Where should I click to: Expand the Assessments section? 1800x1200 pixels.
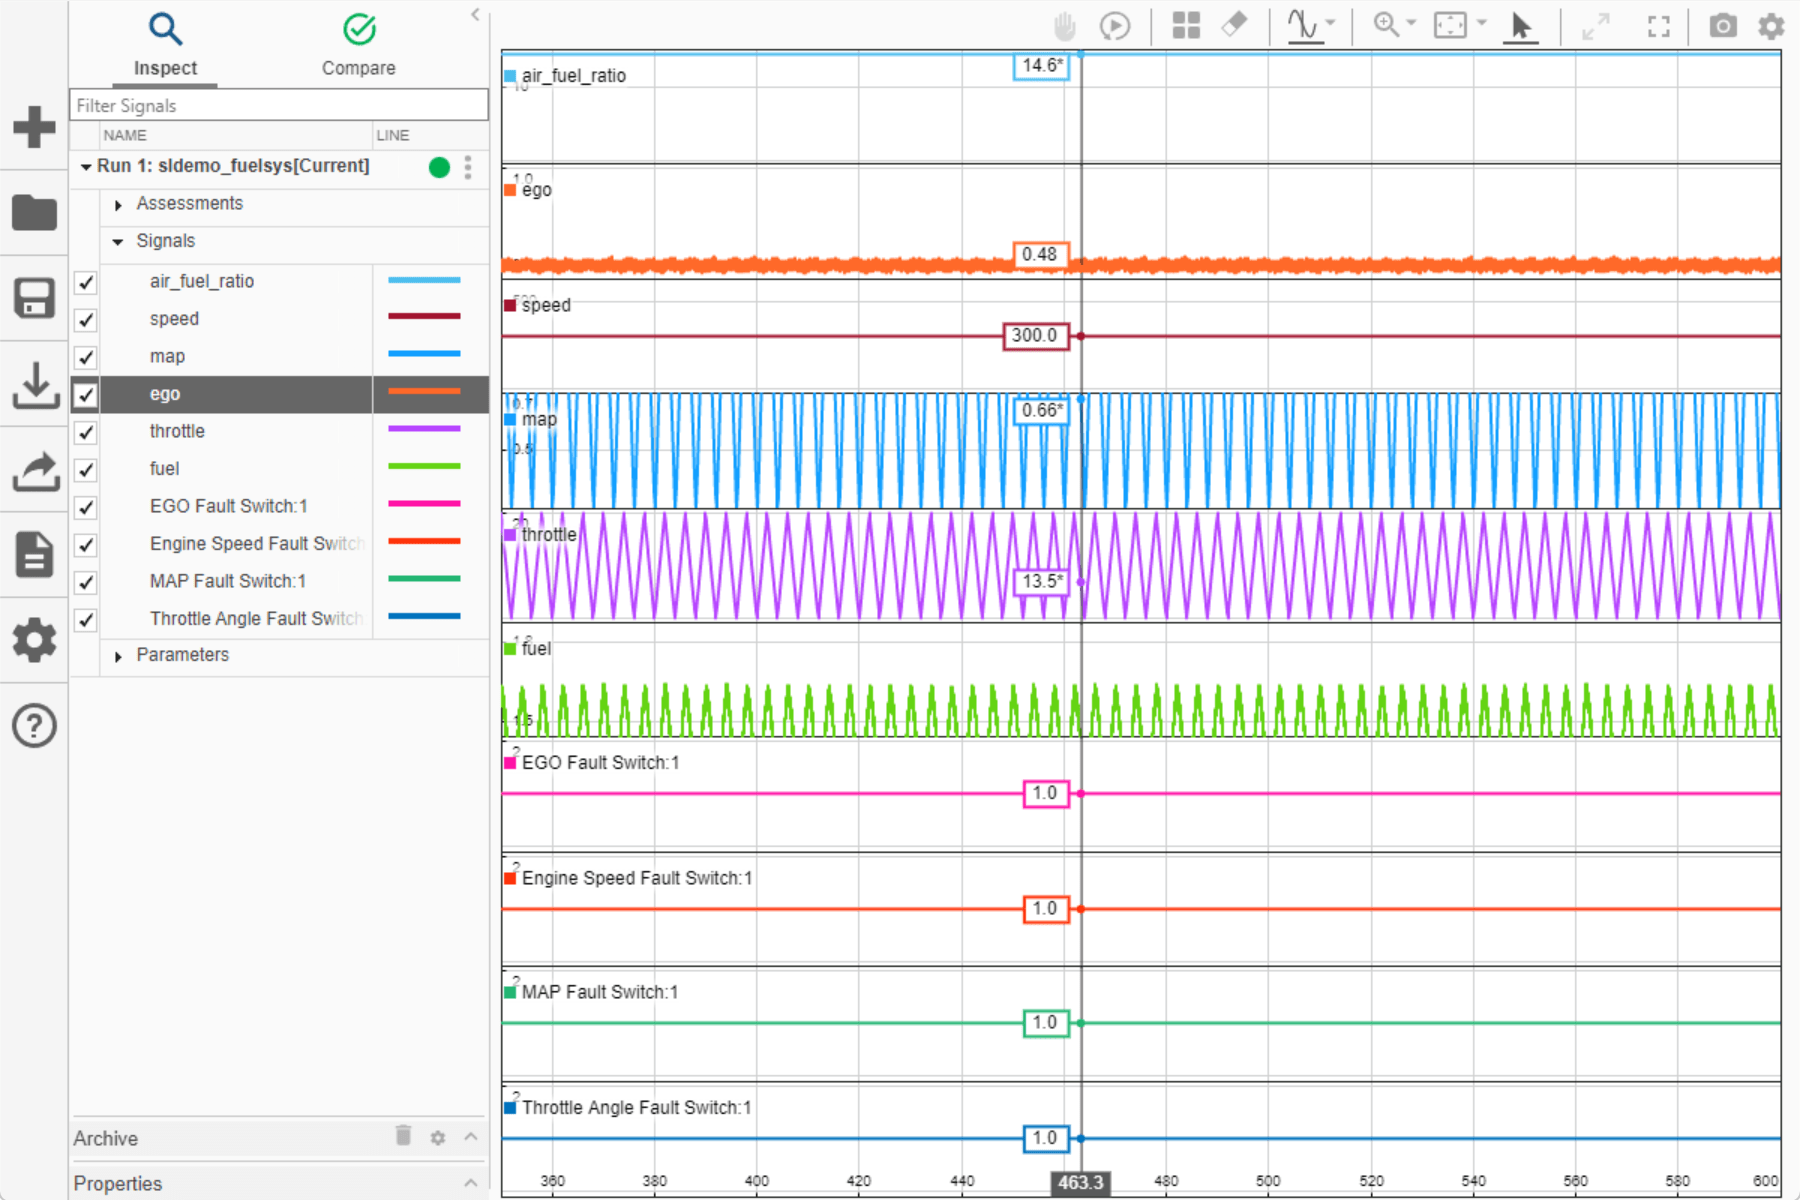tap(118, 204)
